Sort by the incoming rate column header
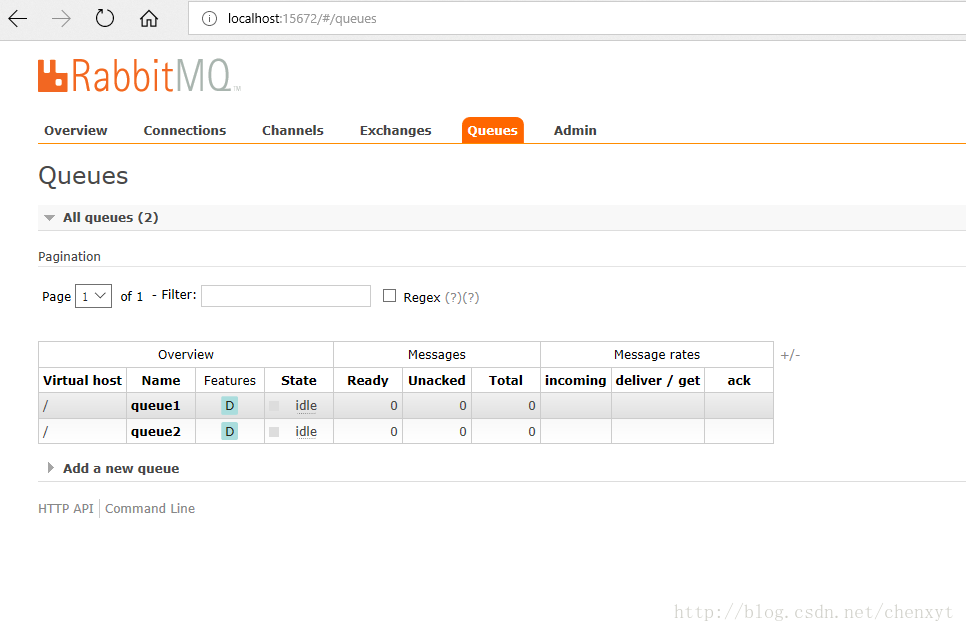 pyautogui.click(x=575, y=381)
